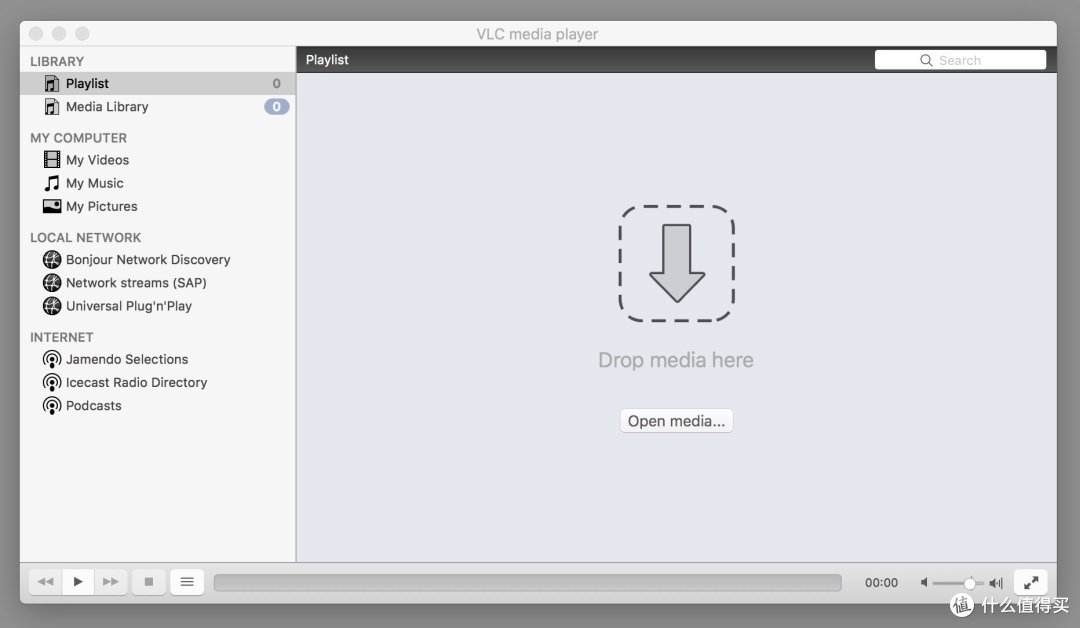1080x628 pixels.
Task: Select Media Library in the sidebar
Action: tap(158, 107)
